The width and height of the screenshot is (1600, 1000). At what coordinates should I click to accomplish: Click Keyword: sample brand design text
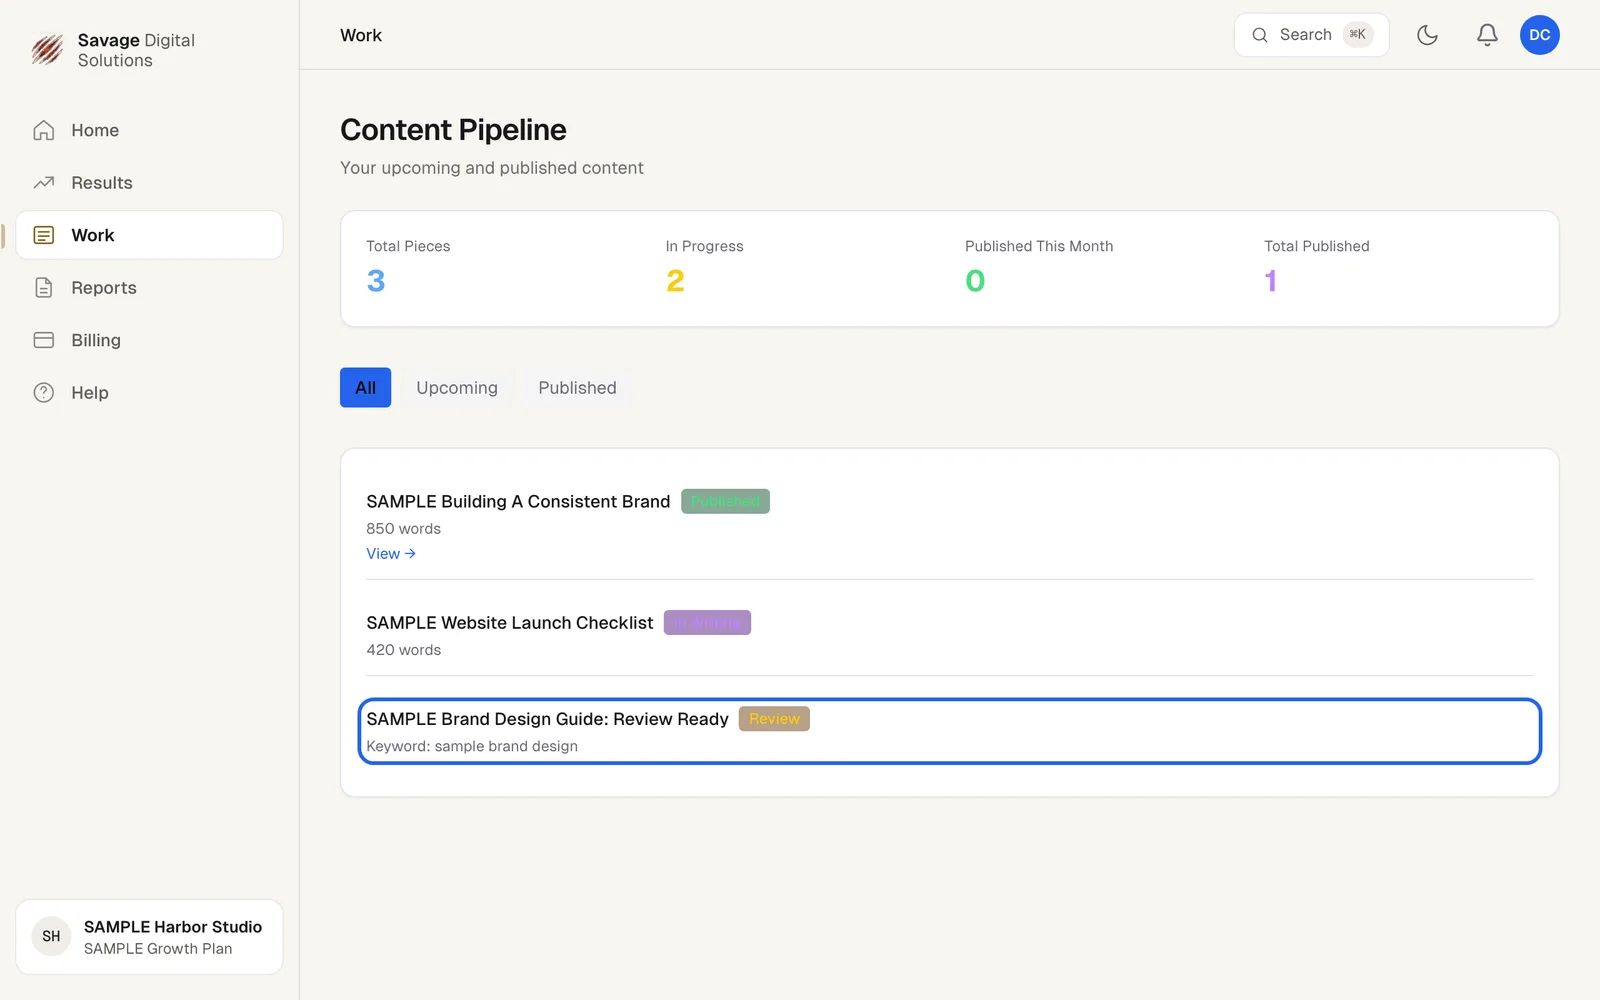[472, 746]
